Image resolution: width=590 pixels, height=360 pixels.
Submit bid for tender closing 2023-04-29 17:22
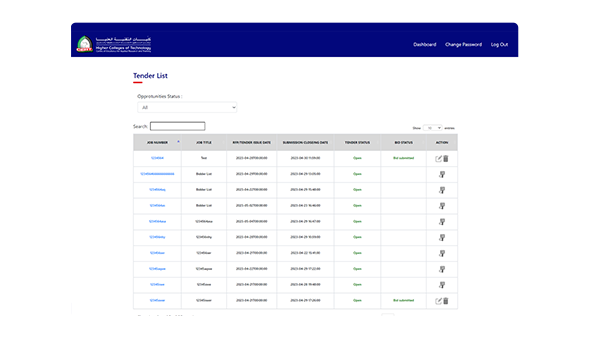pyautogui.click(x=442, y=269)
